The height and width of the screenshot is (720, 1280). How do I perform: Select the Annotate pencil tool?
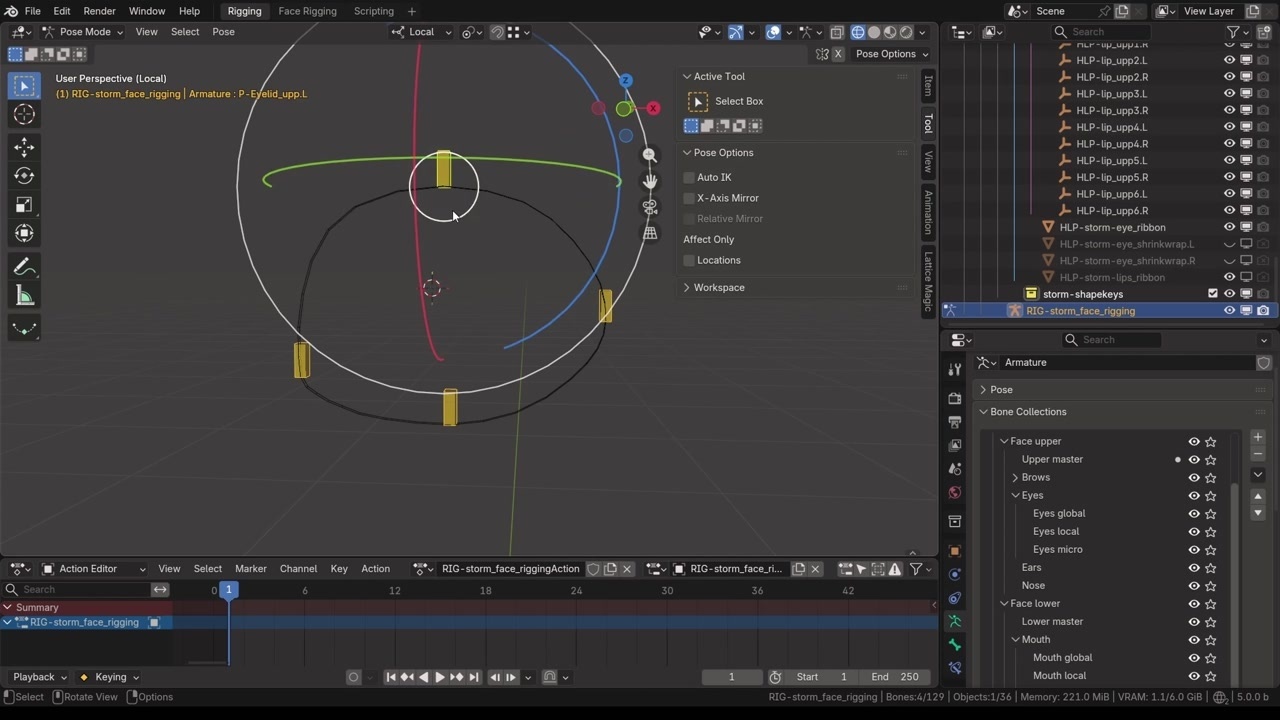(24, 267)
